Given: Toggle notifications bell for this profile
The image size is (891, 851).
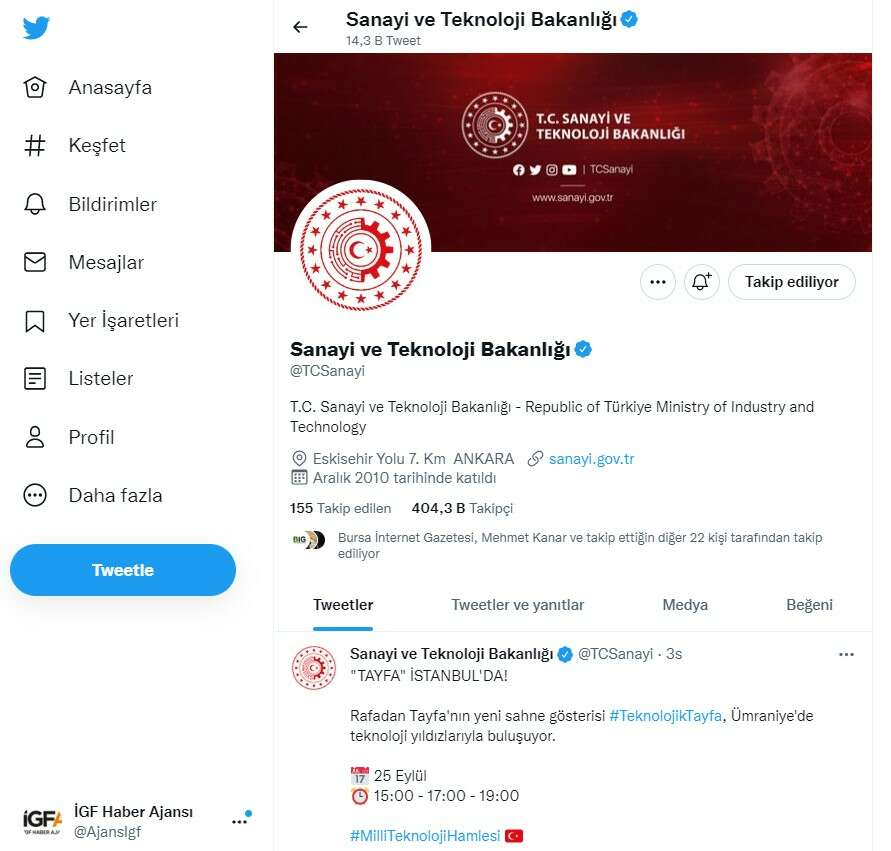Looking at the screenshot, I should (701, 282).
